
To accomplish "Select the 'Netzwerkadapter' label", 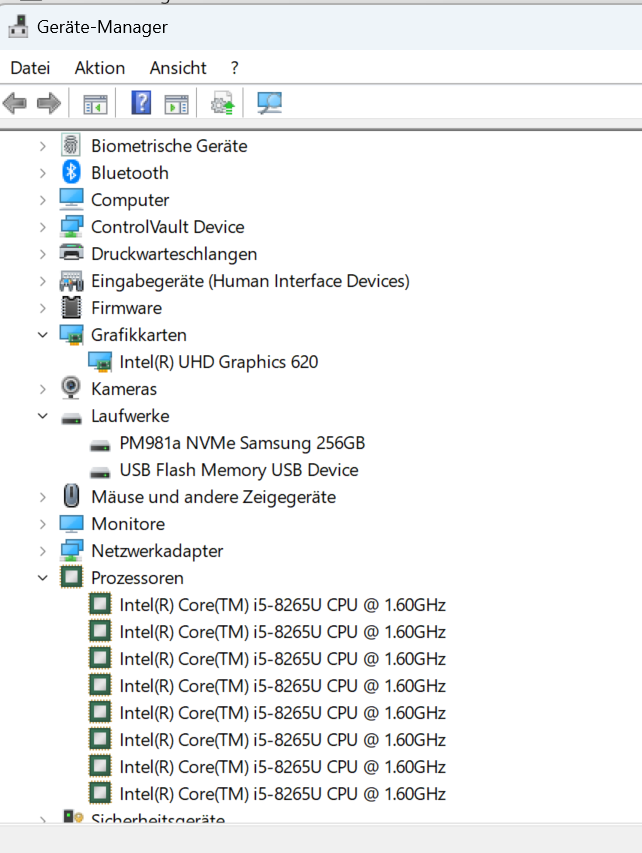I will click(x=157, y=551).
